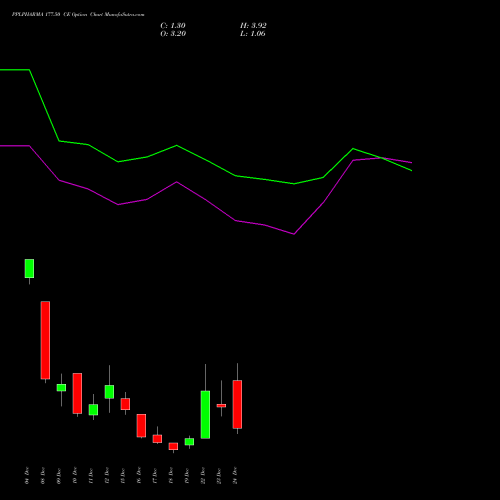
Task: Select the green candlestick for 11 Dec
Action: coord(93,410)
